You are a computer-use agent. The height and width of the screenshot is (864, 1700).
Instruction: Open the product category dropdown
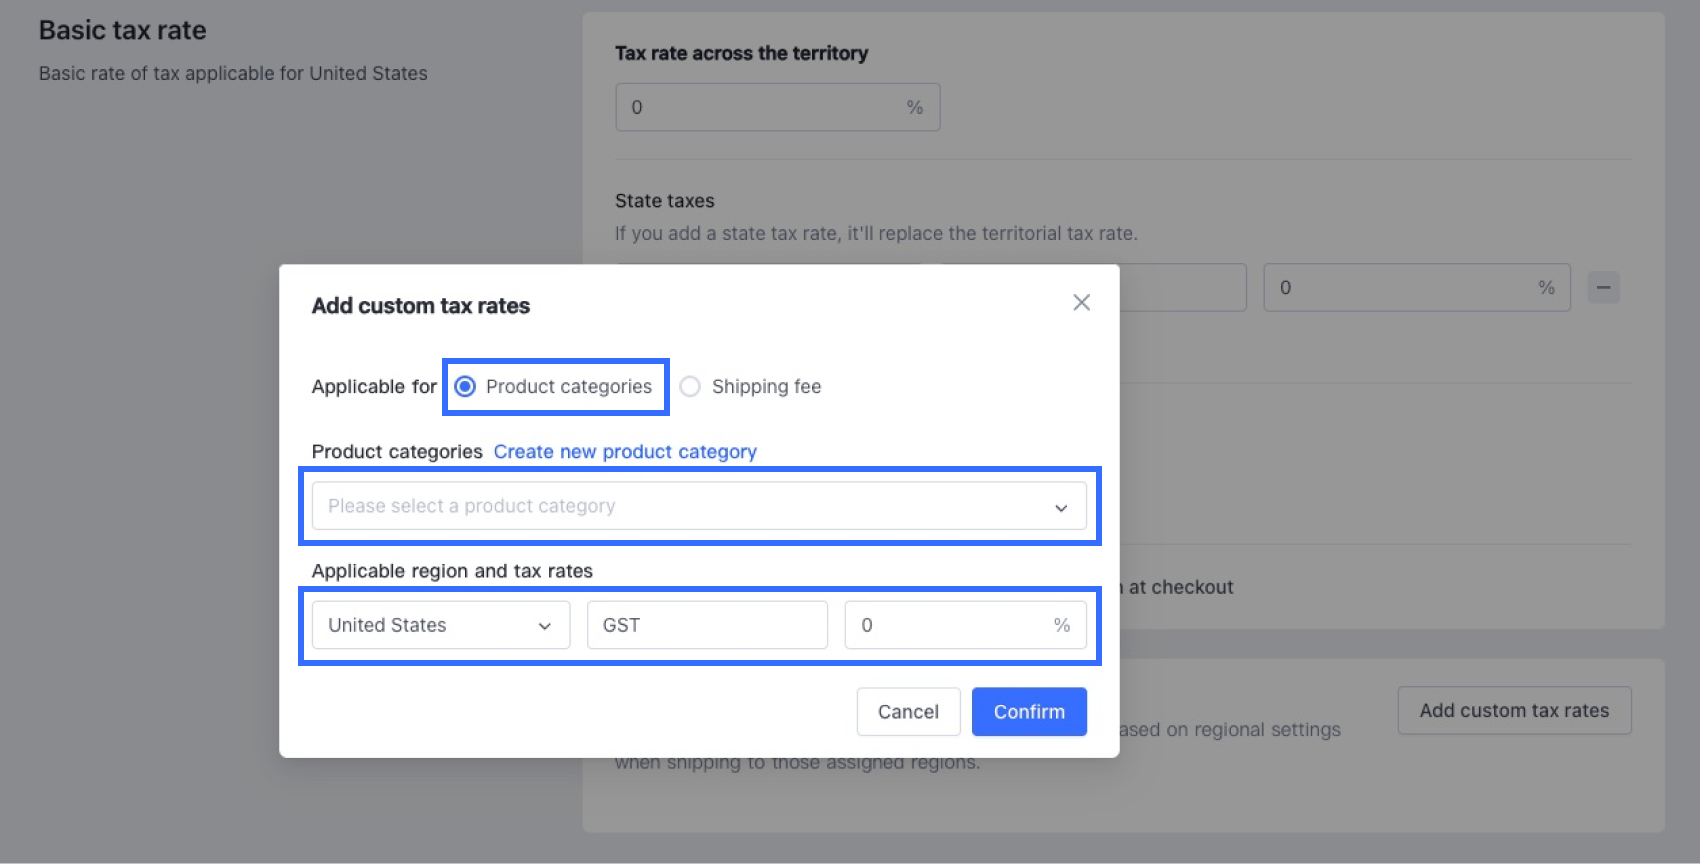(699, 506)
